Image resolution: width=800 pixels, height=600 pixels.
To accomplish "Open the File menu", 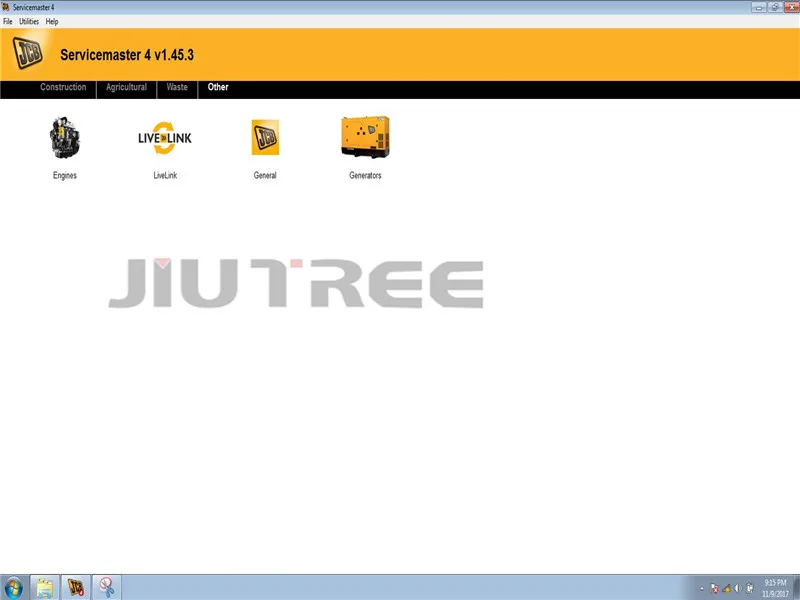I will 8,21.
